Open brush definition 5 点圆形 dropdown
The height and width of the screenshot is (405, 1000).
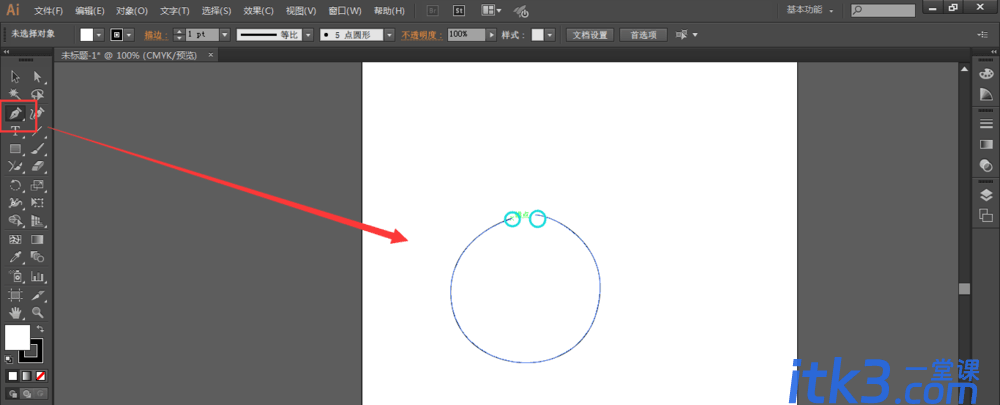coord(389,35)
